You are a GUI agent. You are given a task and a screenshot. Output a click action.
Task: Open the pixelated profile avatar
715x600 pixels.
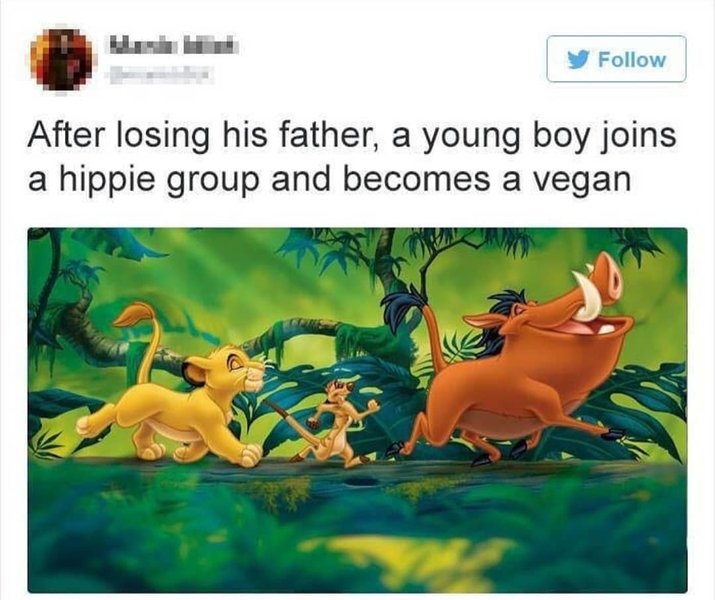tap(61, 59)
